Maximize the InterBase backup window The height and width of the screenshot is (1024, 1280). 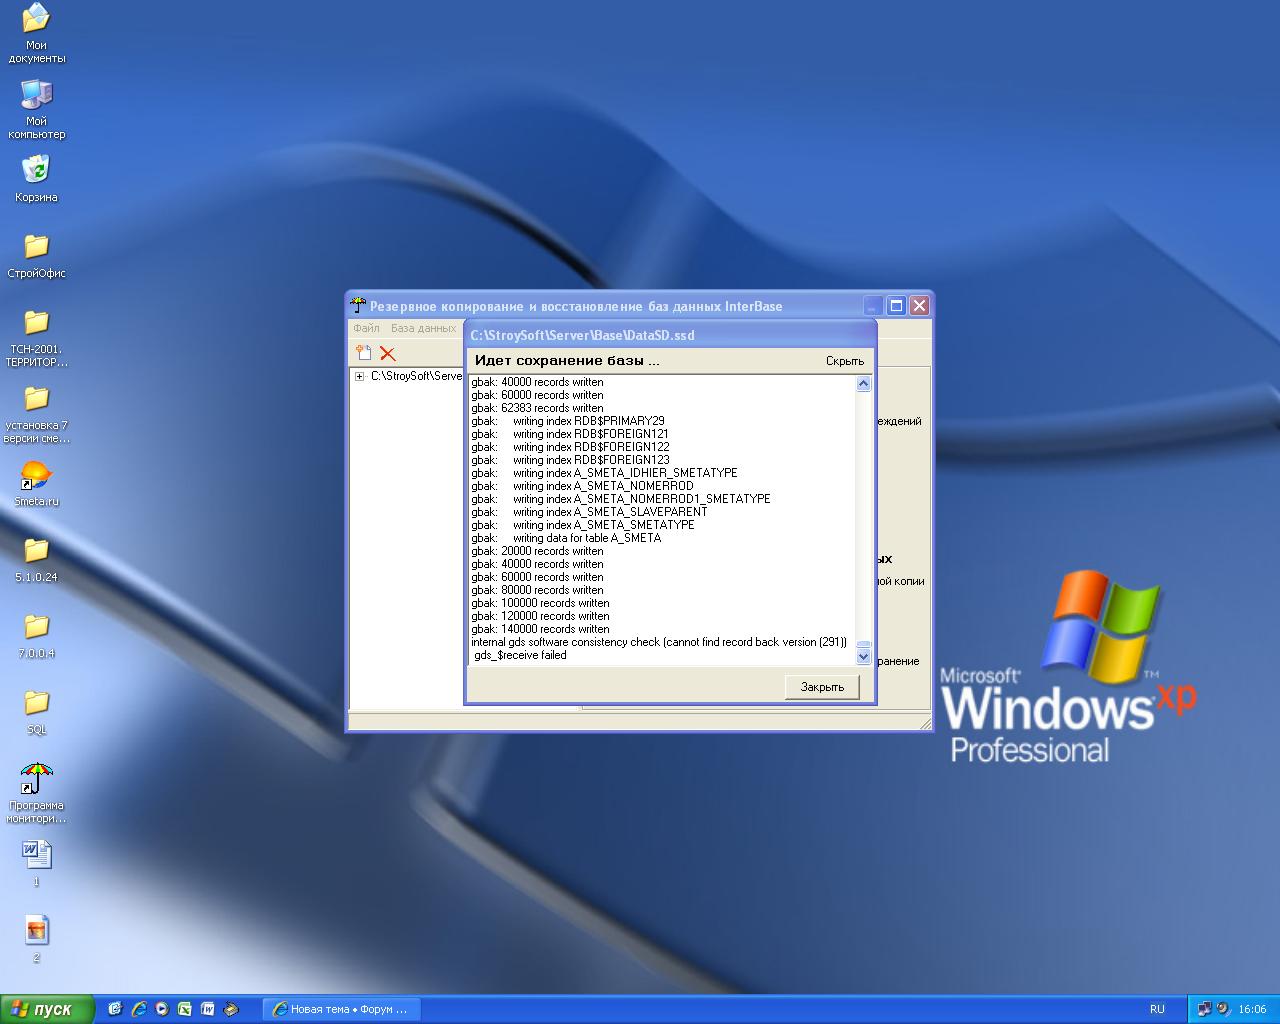tap(897, 306)
